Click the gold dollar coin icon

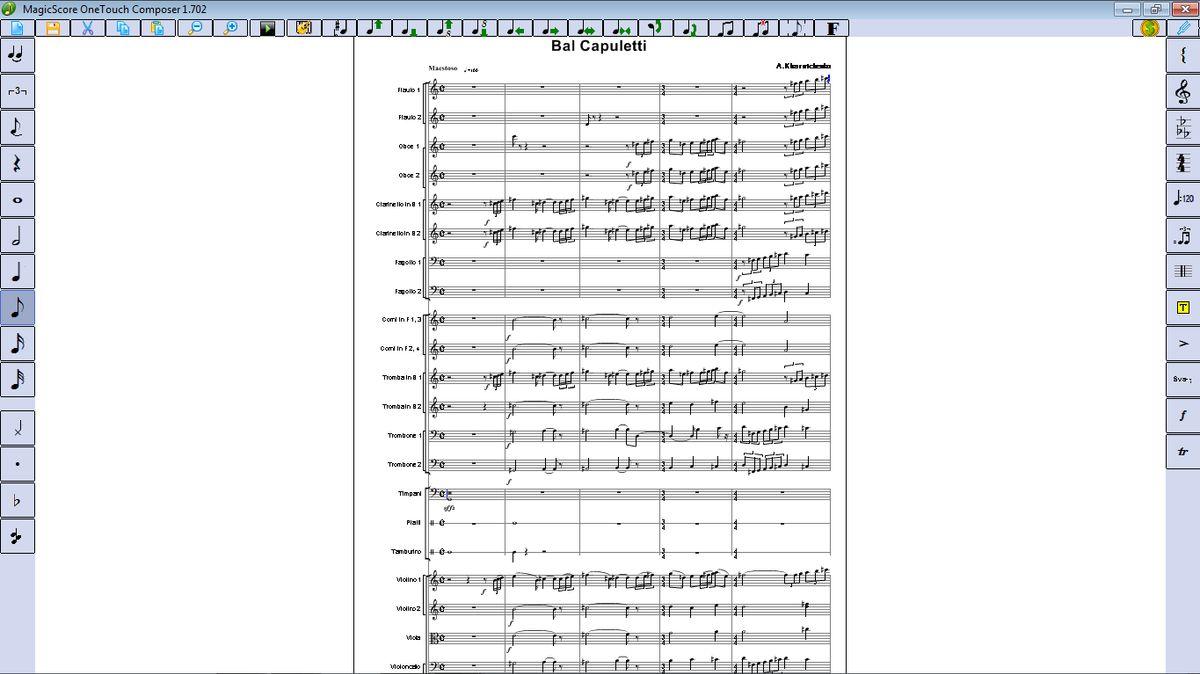tap(1150, 28)
